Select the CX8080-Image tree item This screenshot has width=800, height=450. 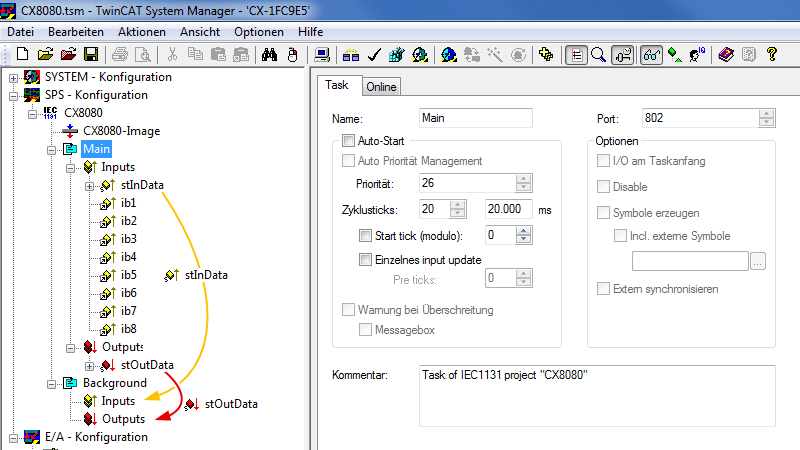(121, 131)
